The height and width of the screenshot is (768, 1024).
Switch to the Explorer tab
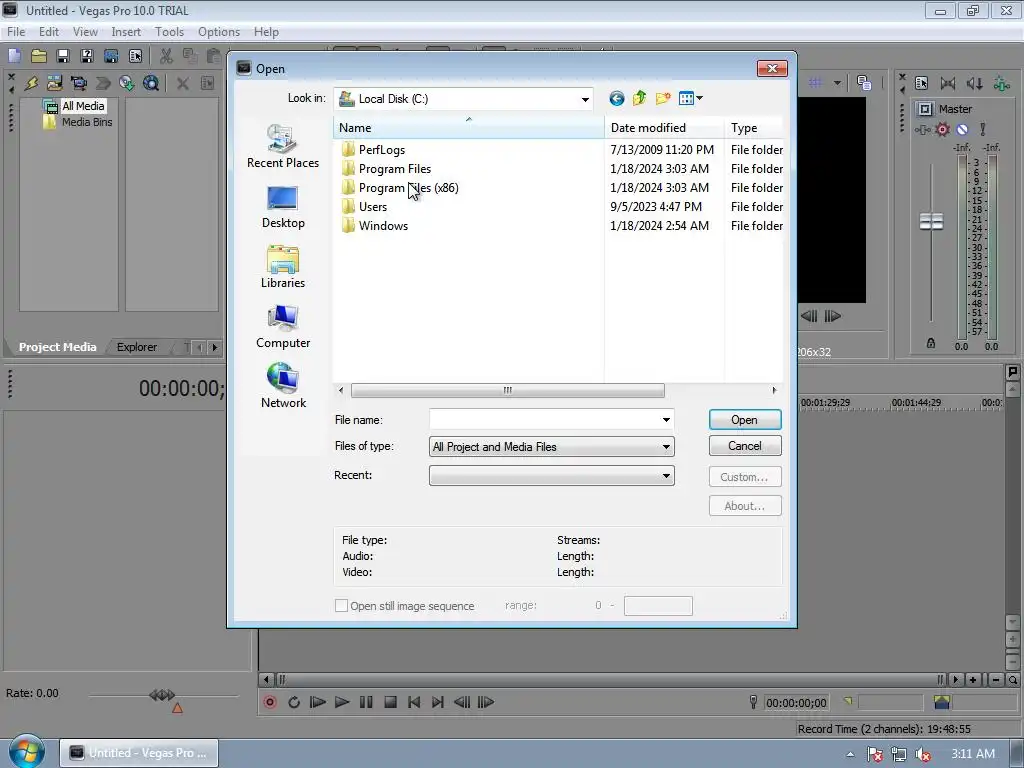tap(136, 347)
